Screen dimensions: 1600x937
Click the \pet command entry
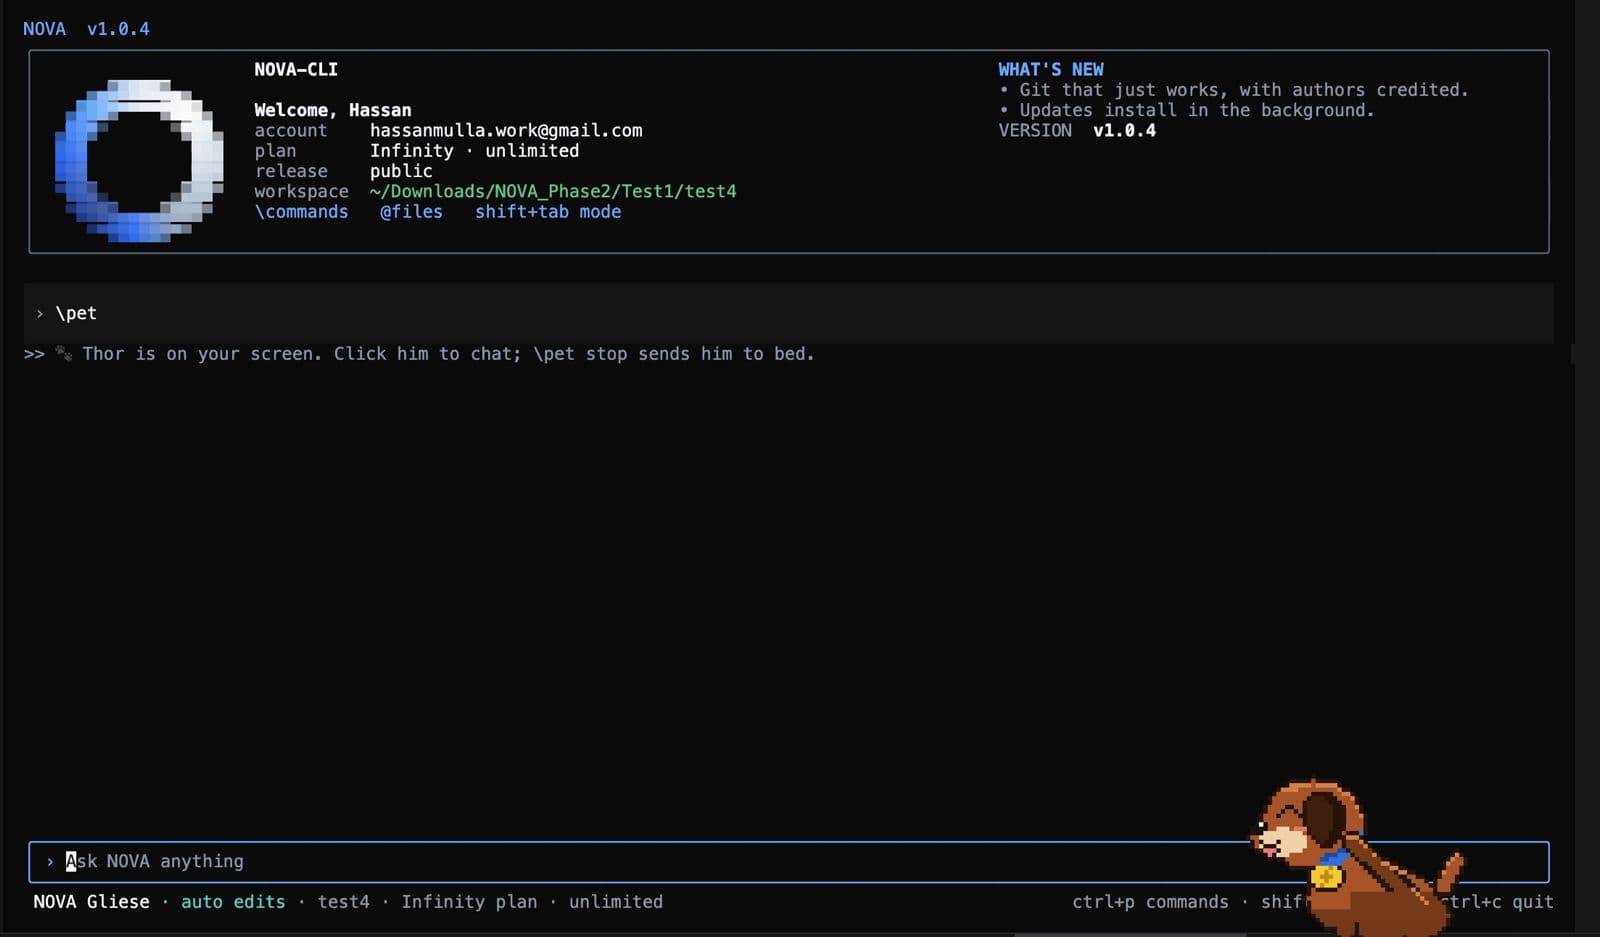click(x=76, y=313)
